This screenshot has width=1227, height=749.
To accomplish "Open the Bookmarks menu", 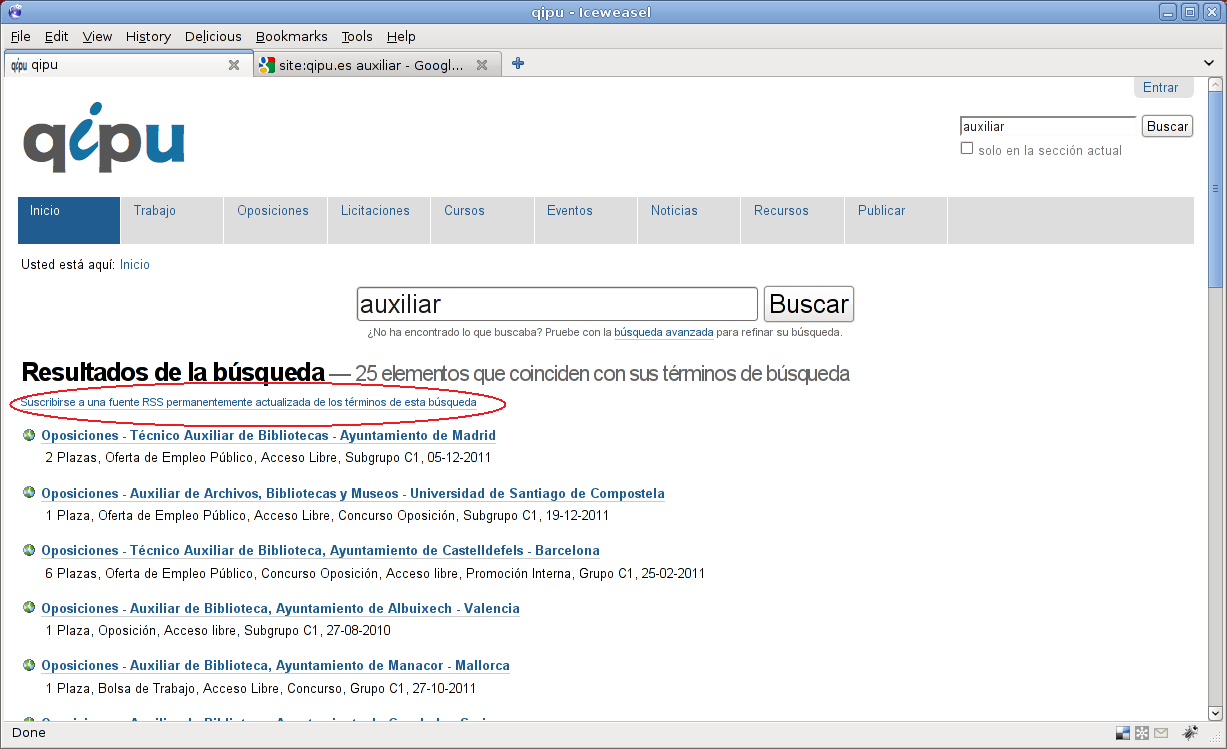I will (291, 36).
